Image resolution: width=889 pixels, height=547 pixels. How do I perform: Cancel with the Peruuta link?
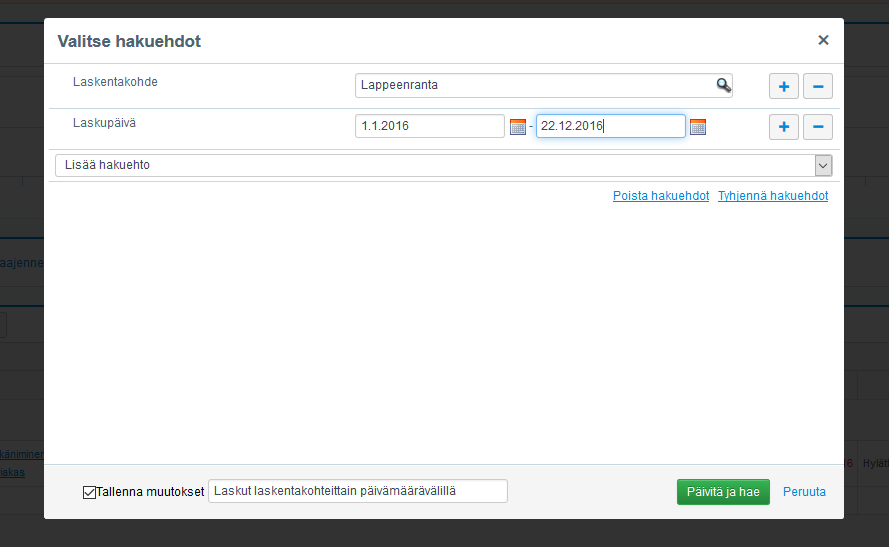(x=804, y=492)
